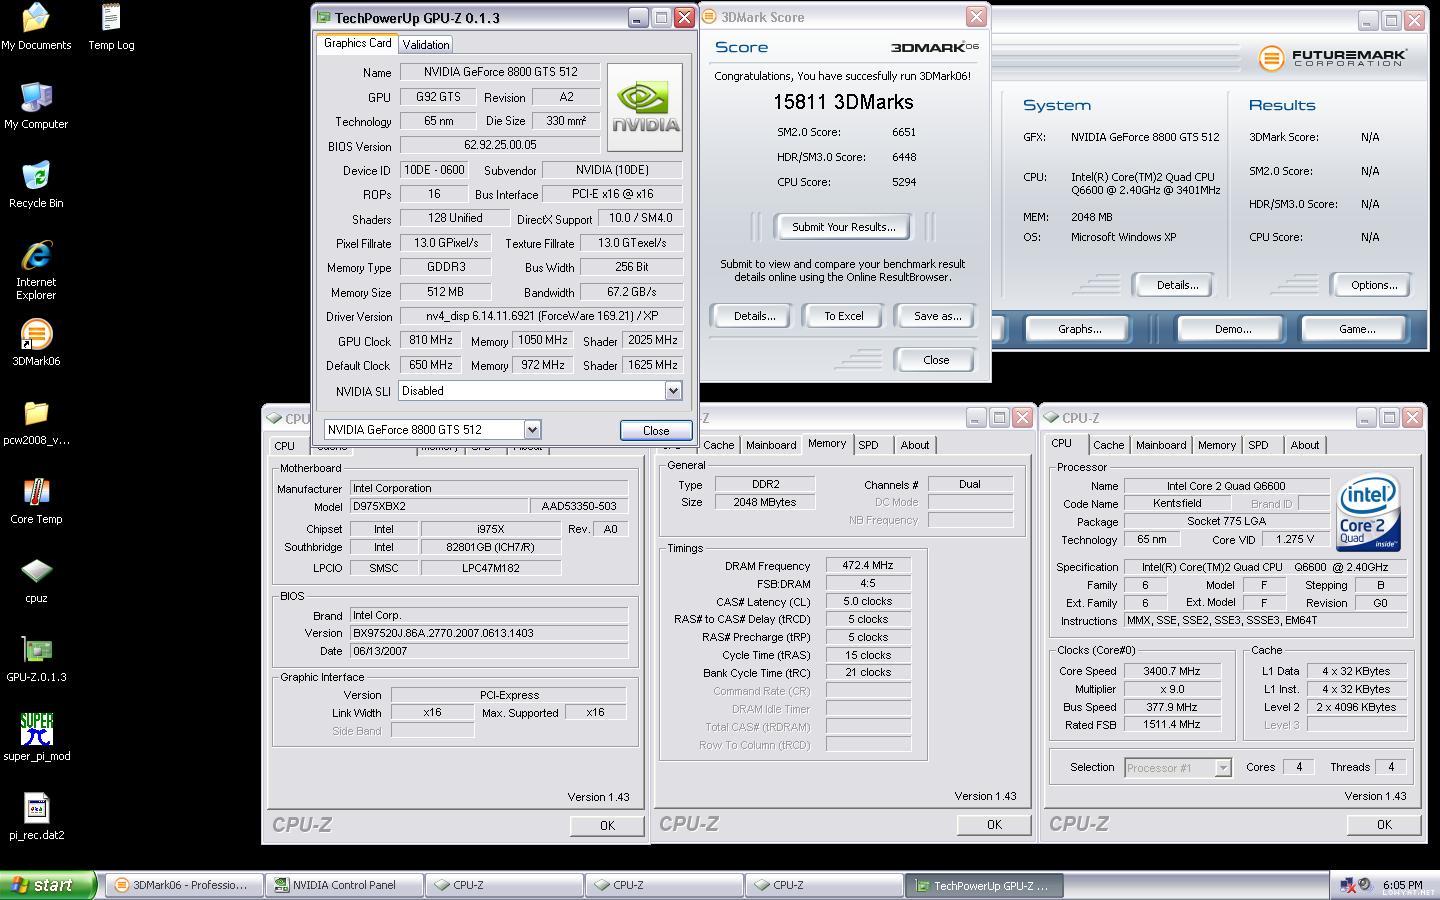
Task: Click the NVIDIA logo in GPU-Z
Action: click(x=645, y=108)
